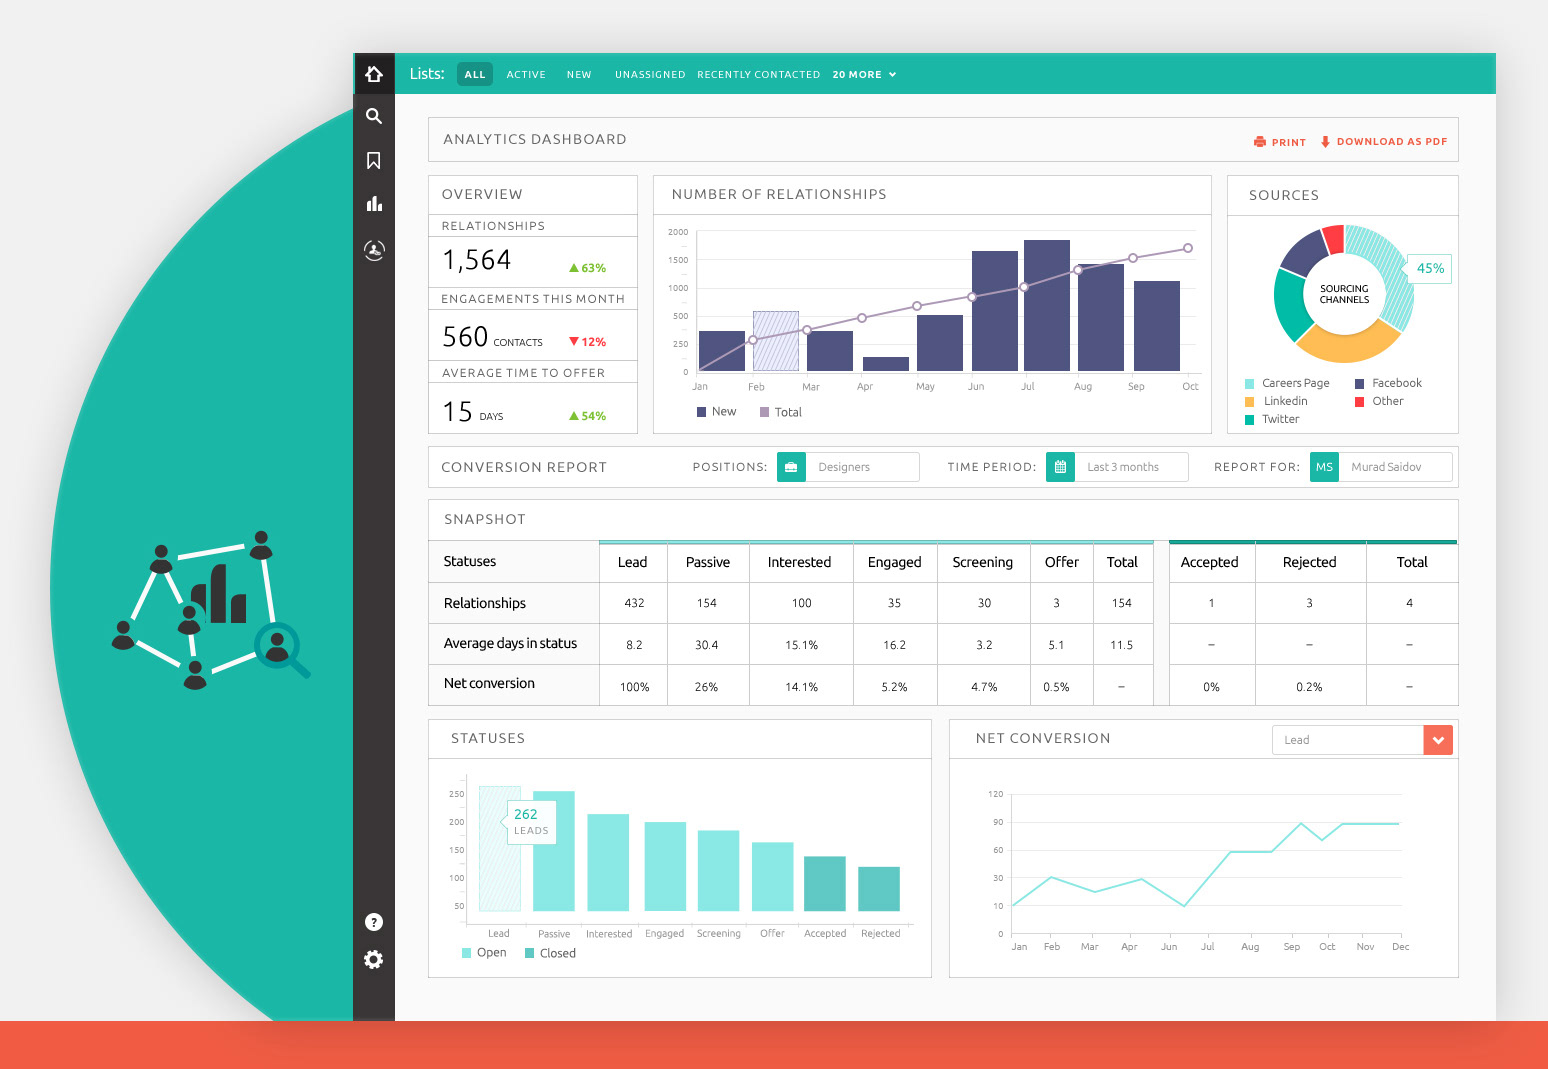The image size is (1548, 1069).
Task: Open the Home icon in sidebar
Action: [374, 74]
